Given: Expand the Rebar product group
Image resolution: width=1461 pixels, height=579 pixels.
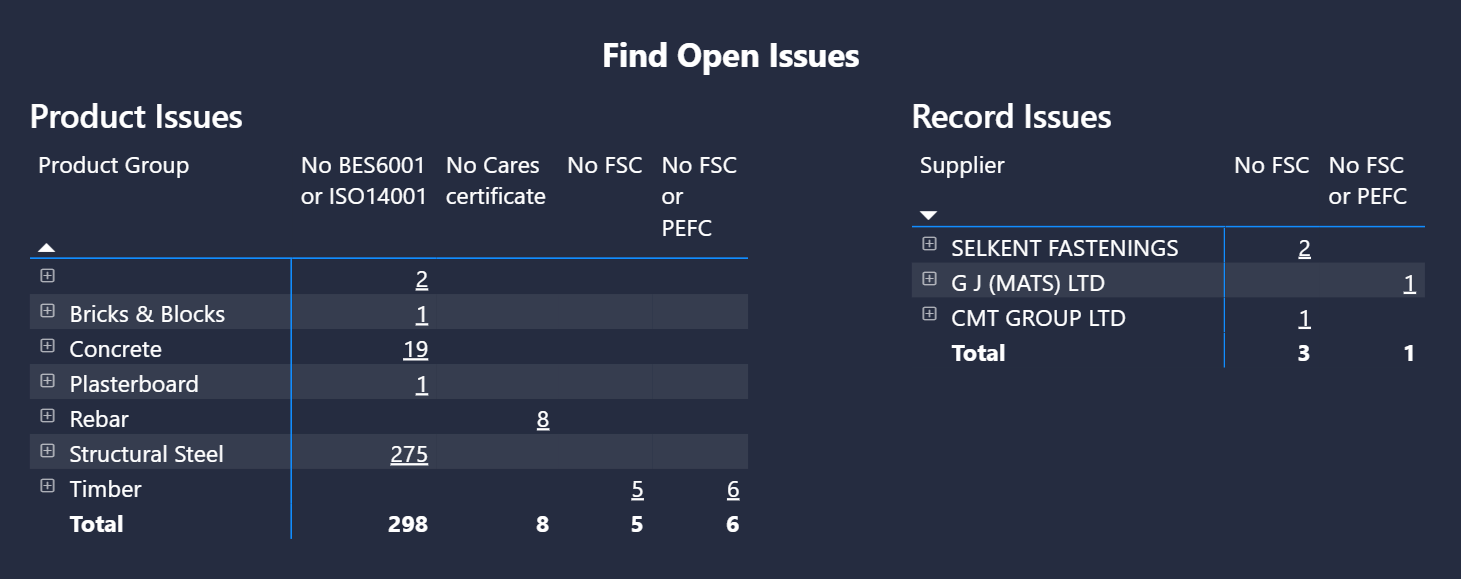Looking at the screenshot, I should (x=47, y=416).
